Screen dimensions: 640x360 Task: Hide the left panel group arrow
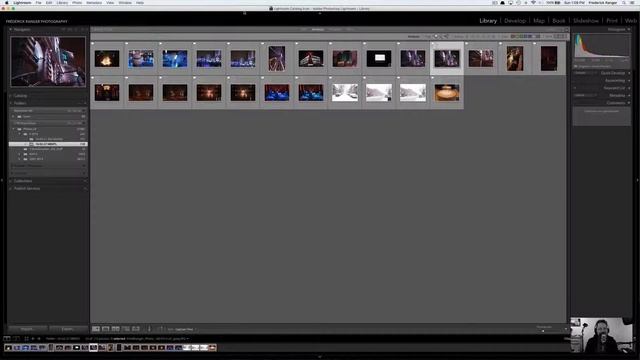(2, 180)
